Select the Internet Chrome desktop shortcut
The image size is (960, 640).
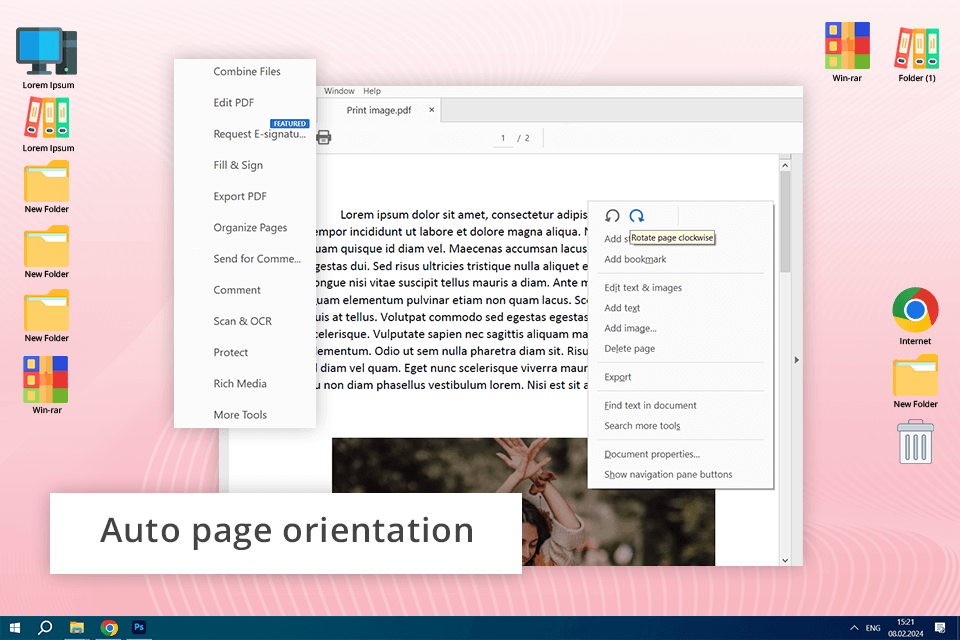pyautogui.click(x=915, y=310)
